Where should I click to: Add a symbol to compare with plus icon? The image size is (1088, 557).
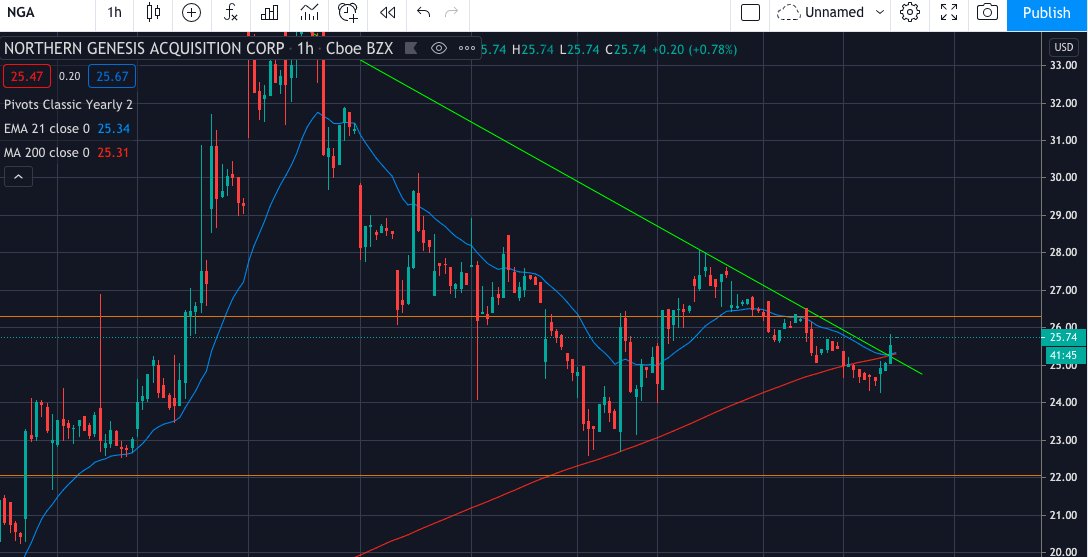coord(192,12)
